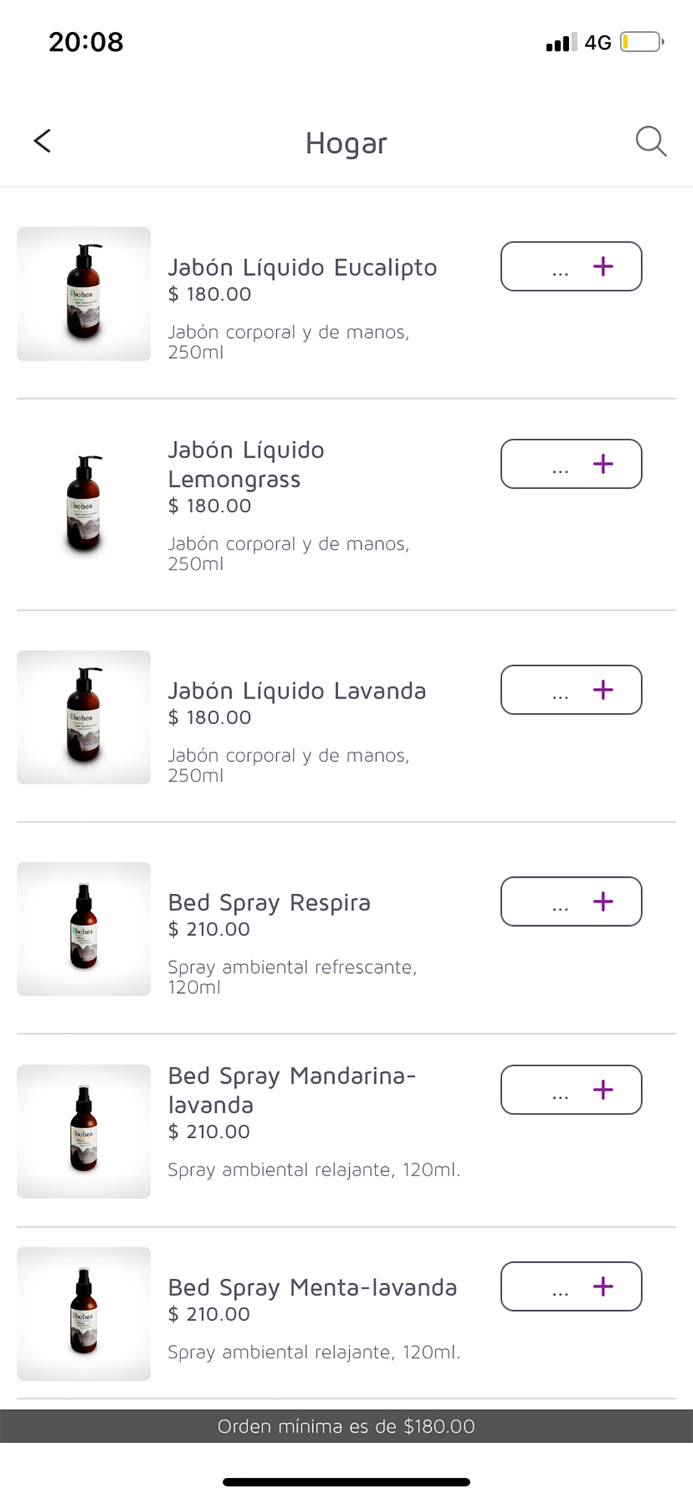This screenshot has width=693, height=1500.
Task: Tap the plus icon for Bed Spray Menta-lavanda
Action: pyautogui.click(x=602, y=1286)
